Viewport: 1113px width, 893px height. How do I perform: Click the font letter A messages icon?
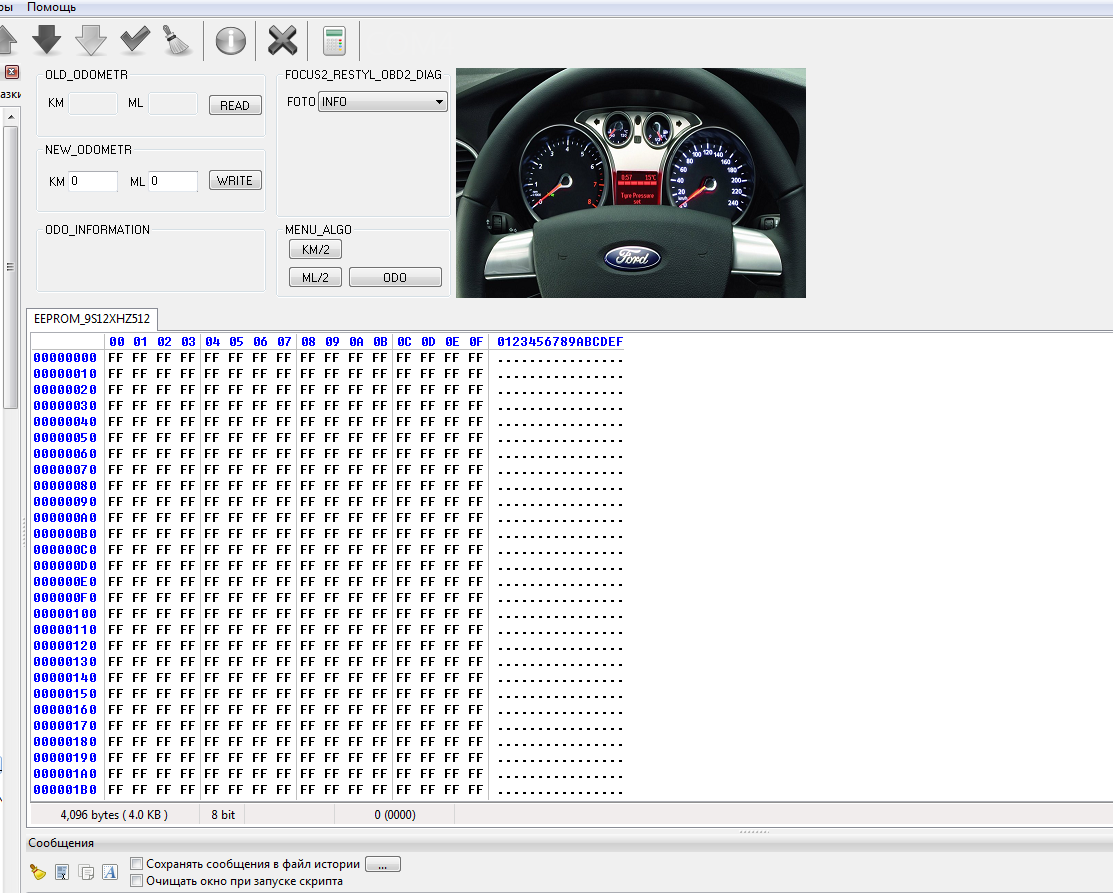tap(110, 872)
